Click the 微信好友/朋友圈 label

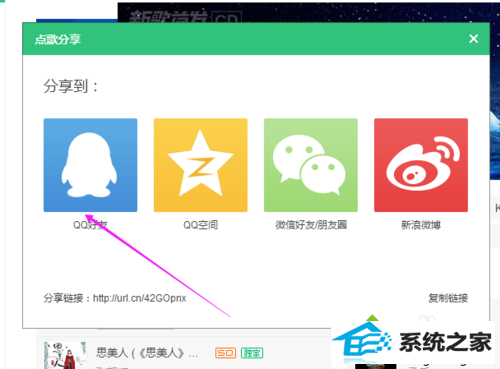tap(311, 225)
